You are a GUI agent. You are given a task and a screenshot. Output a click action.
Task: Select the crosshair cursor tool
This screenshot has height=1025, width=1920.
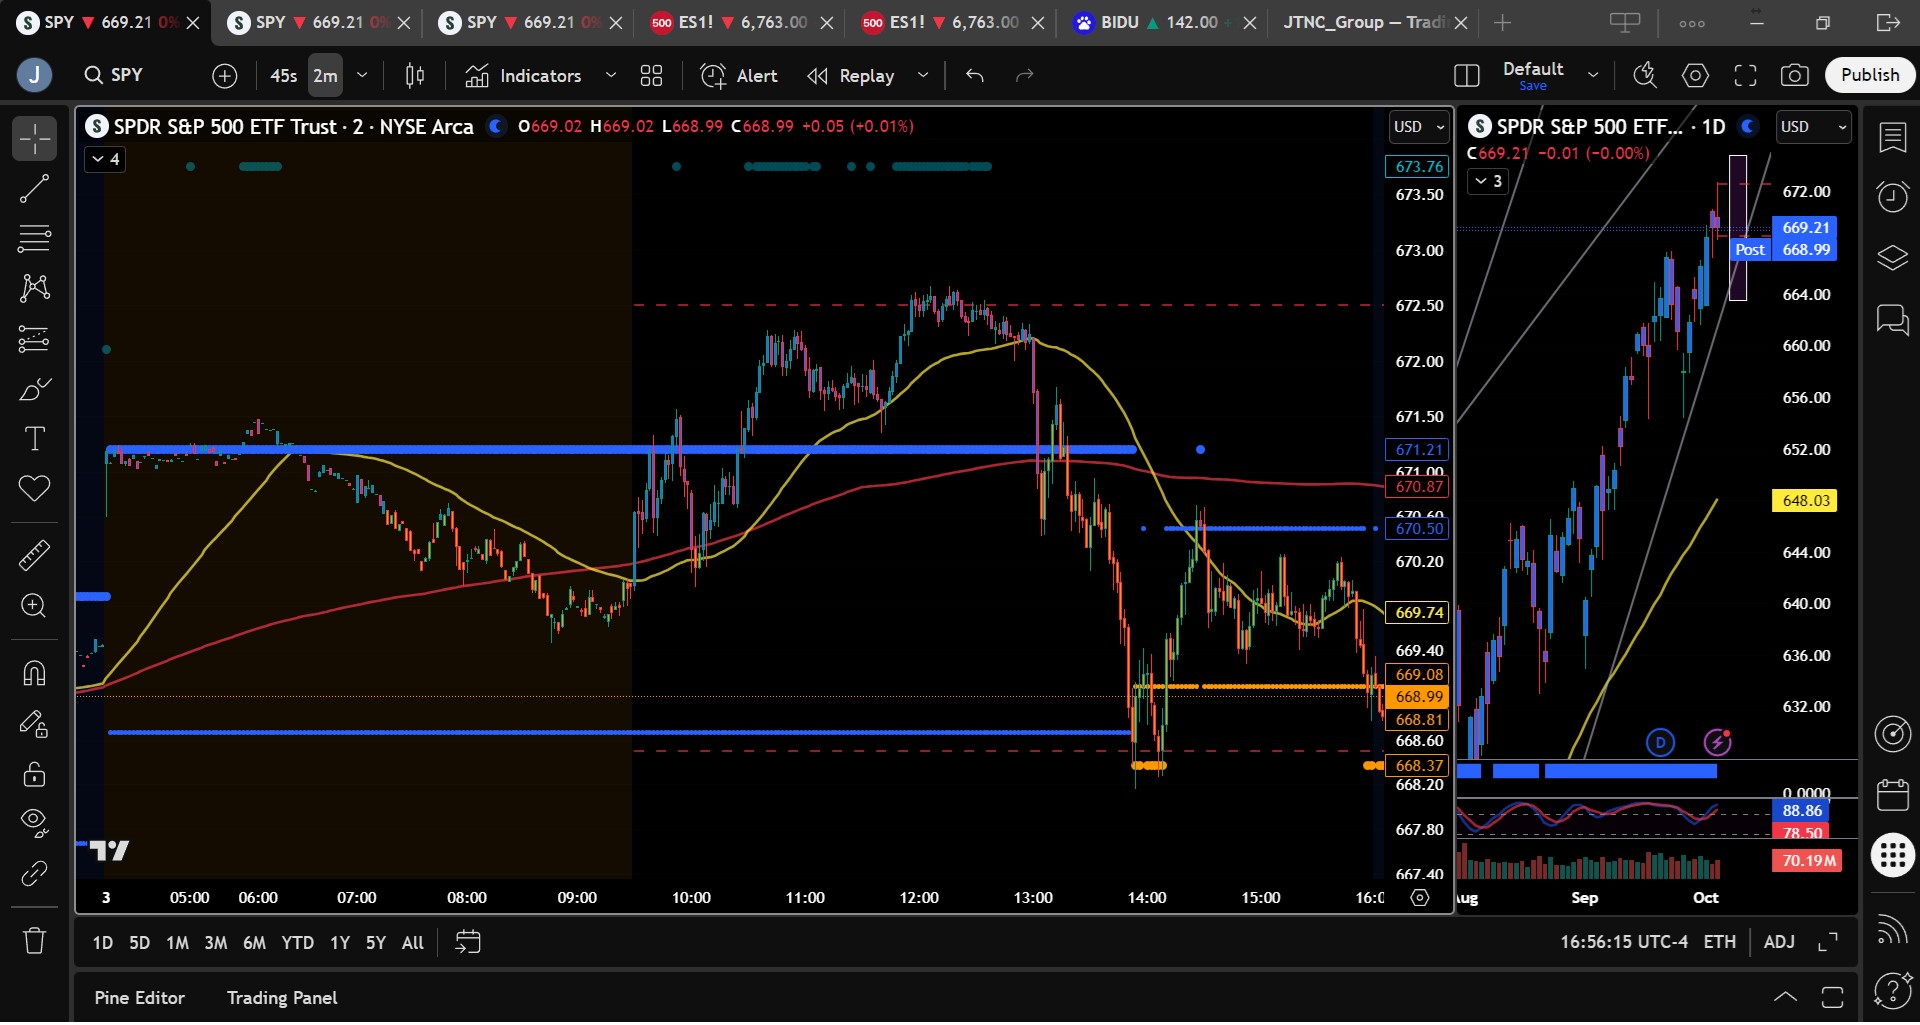pos(34,139)
